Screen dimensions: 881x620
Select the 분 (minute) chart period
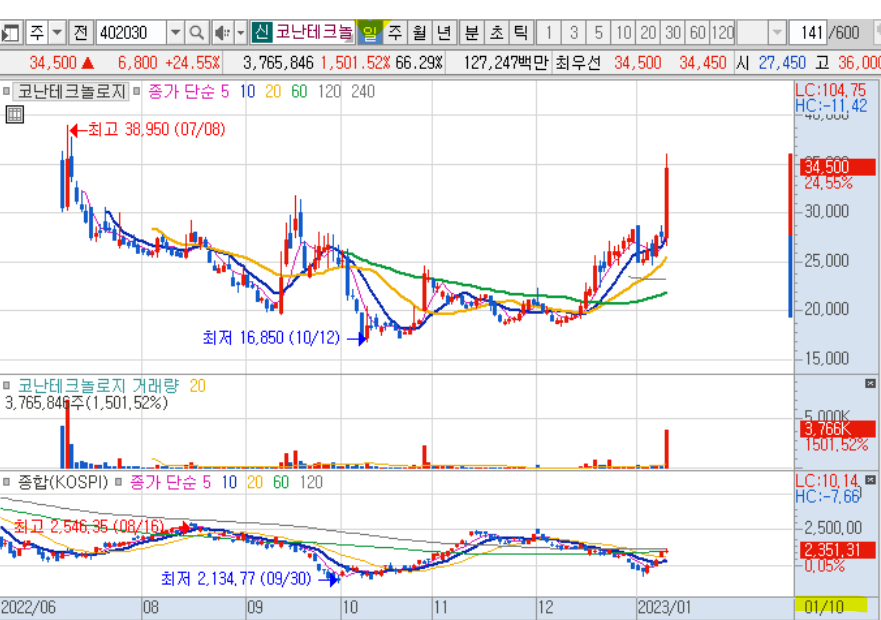coord(471,33)
